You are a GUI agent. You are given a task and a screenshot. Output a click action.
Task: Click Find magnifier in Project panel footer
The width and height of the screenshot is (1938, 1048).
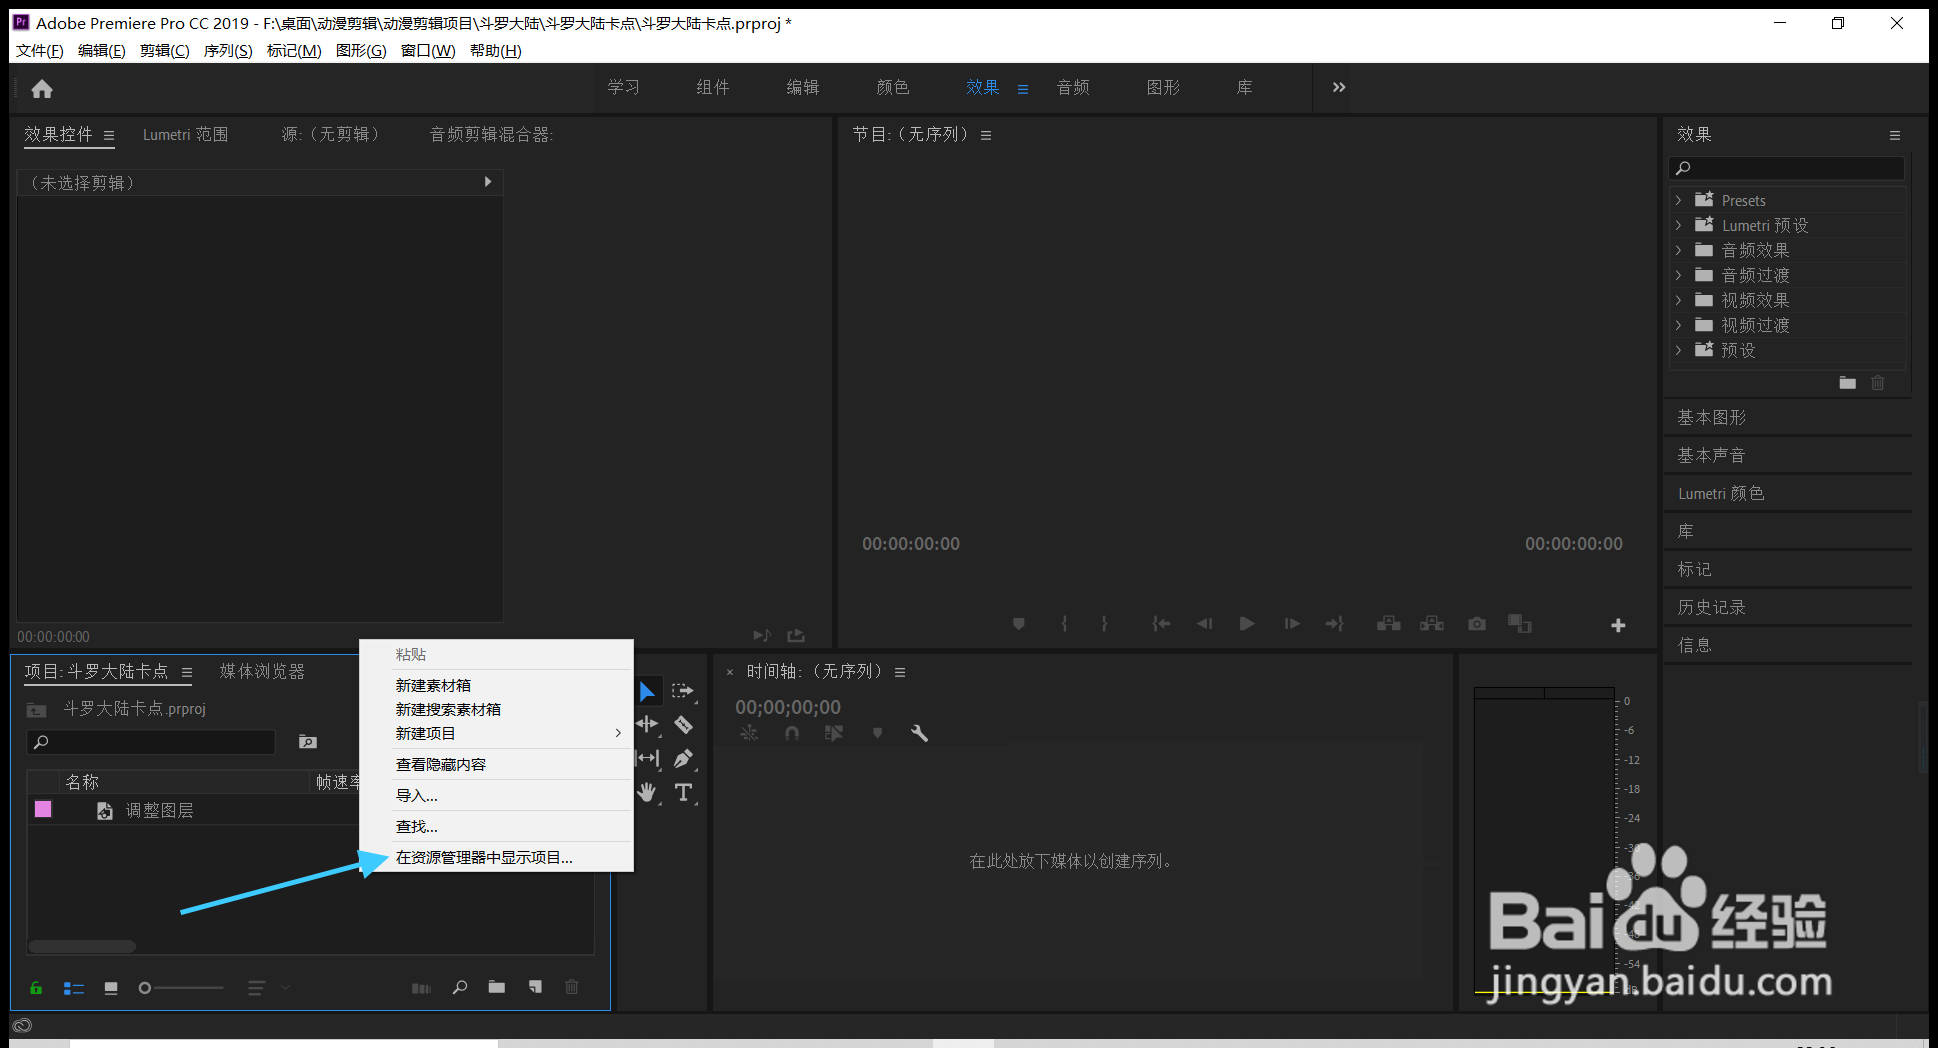[x=460, y=987]
